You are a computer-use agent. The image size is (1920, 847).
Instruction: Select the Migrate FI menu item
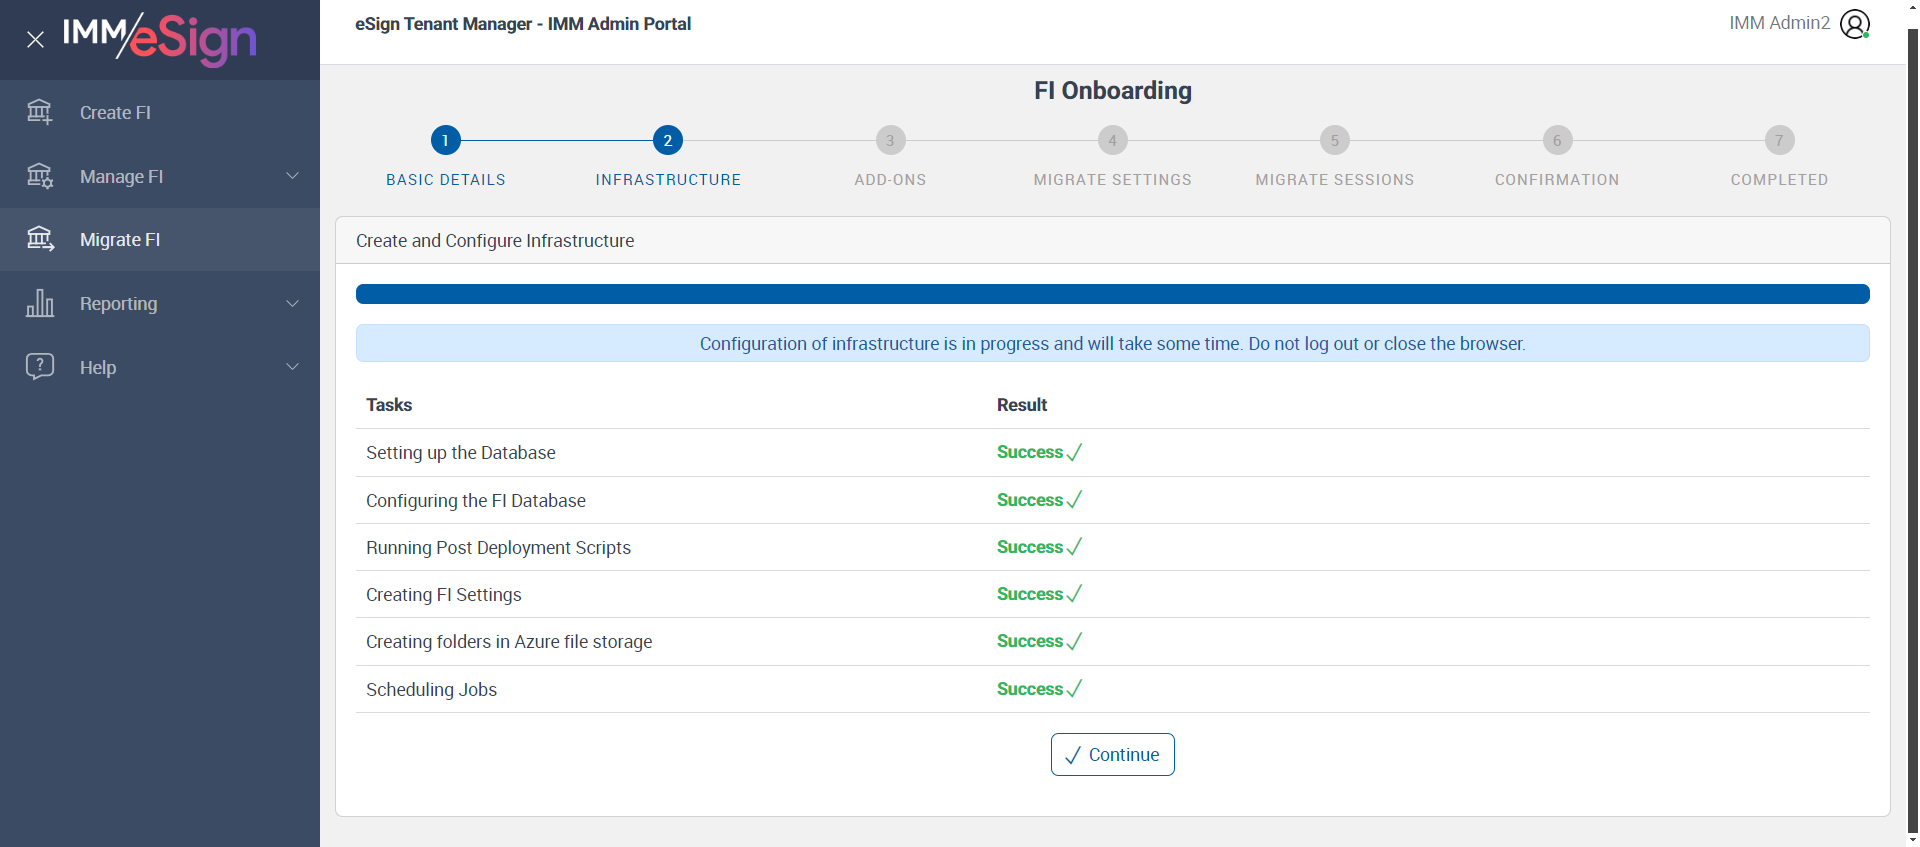pos(160,240)
